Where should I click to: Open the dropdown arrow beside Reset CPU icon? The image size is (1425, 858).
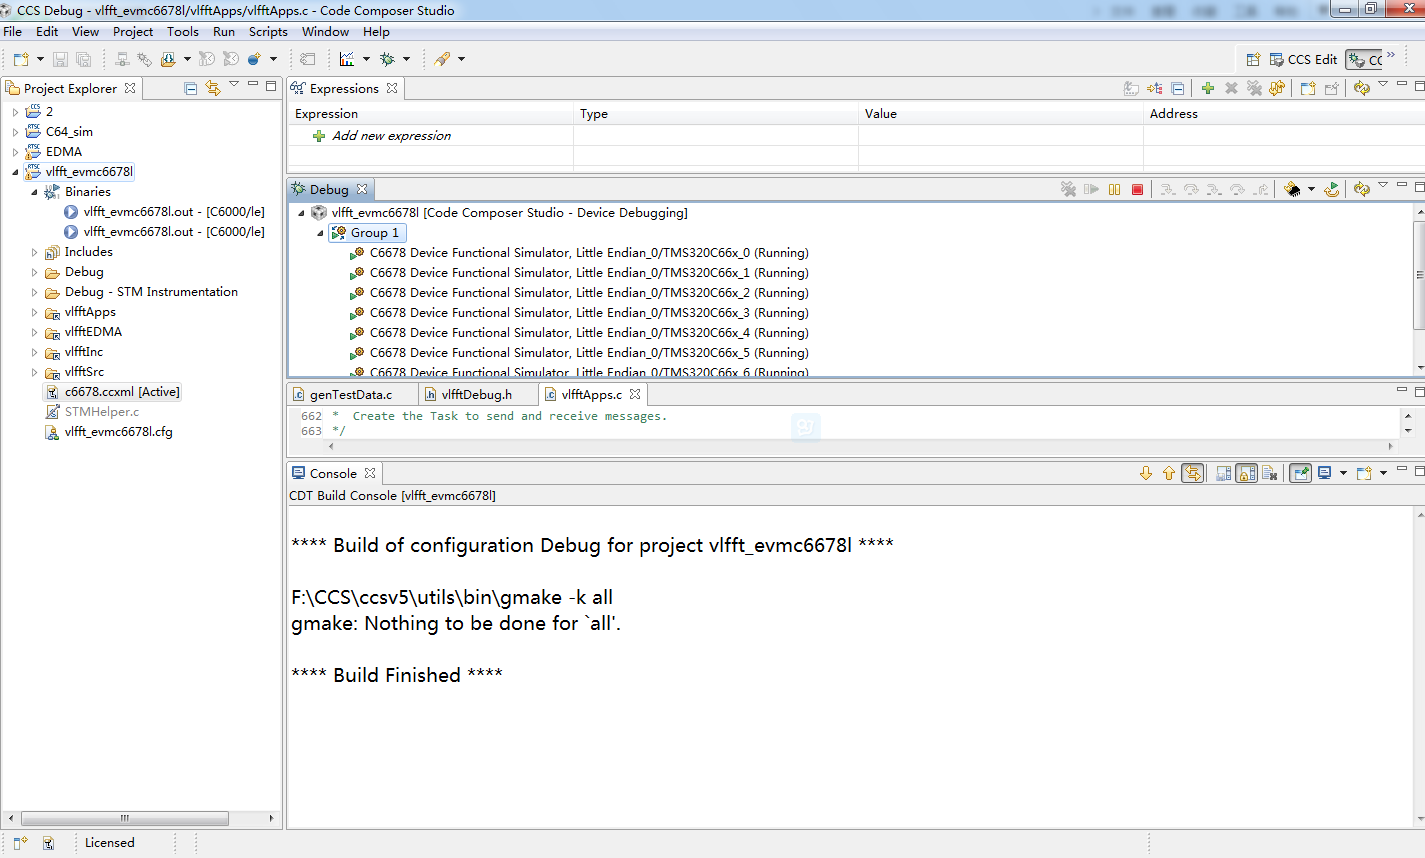[x=1311, y=189]
